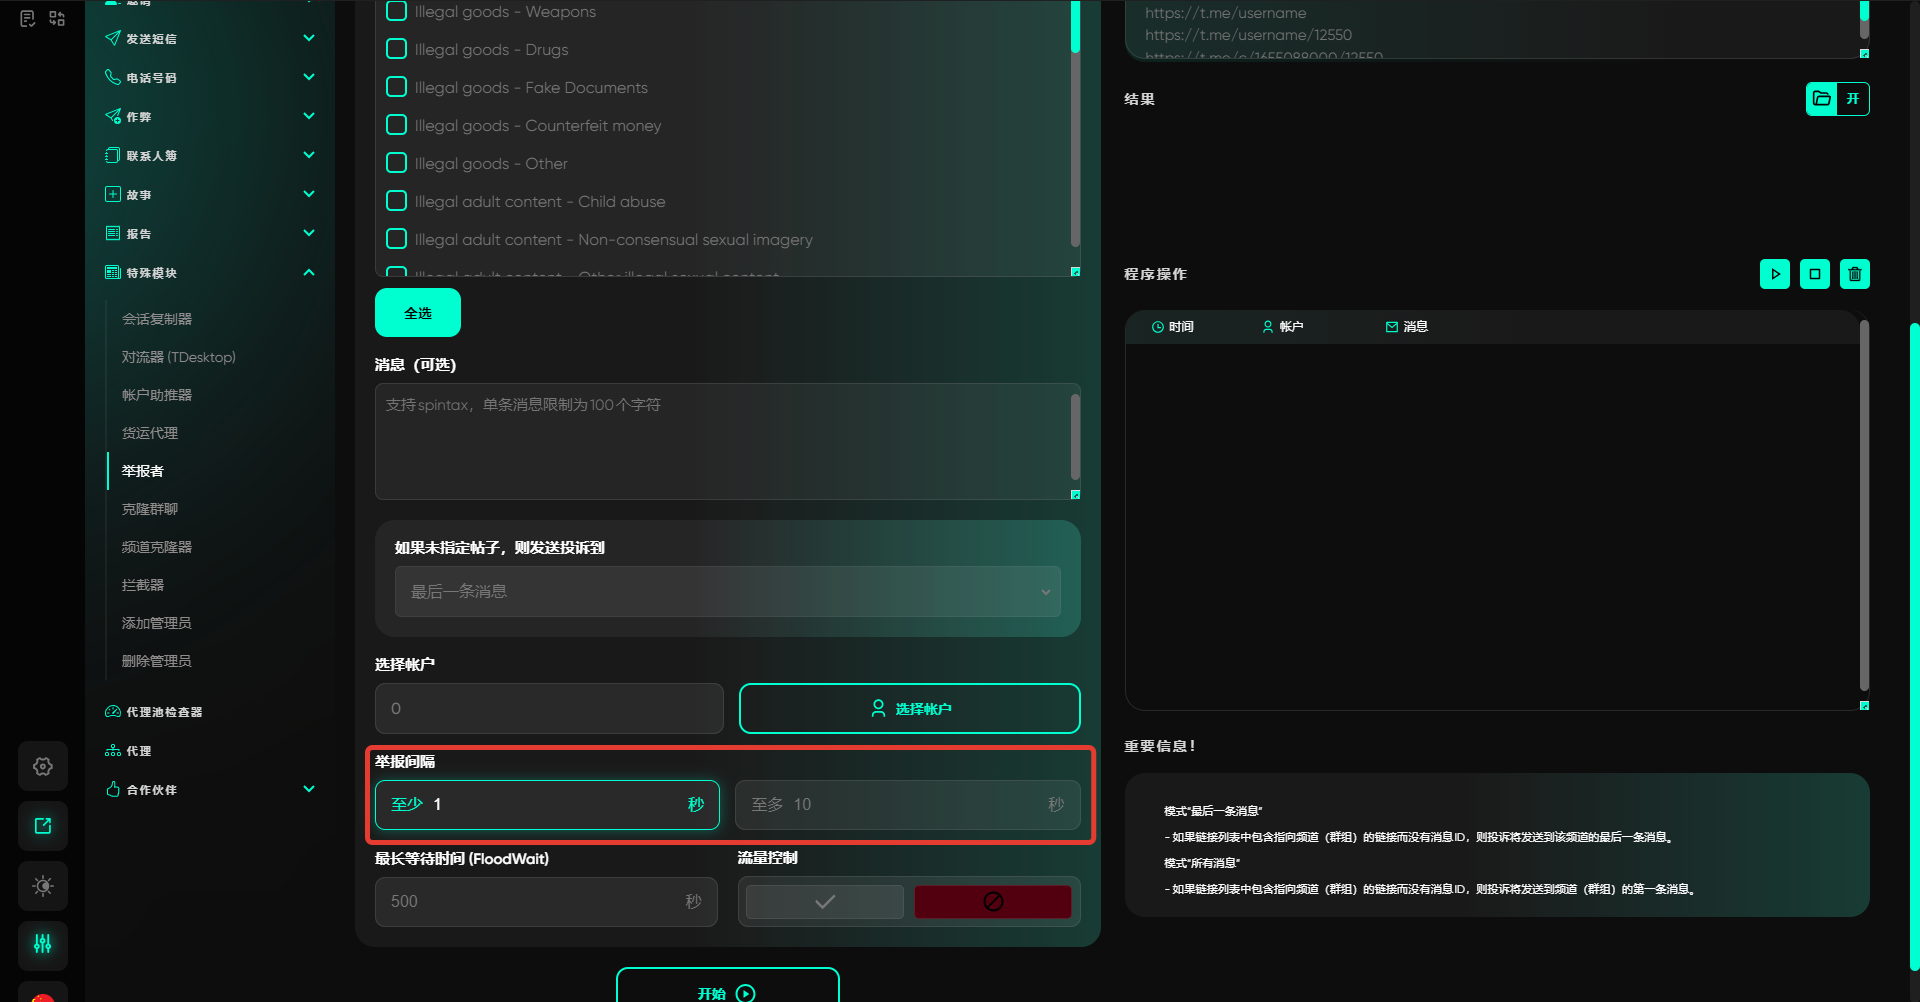
Task: Click the play icon in 程序操作
Action: pos(1775,274)
